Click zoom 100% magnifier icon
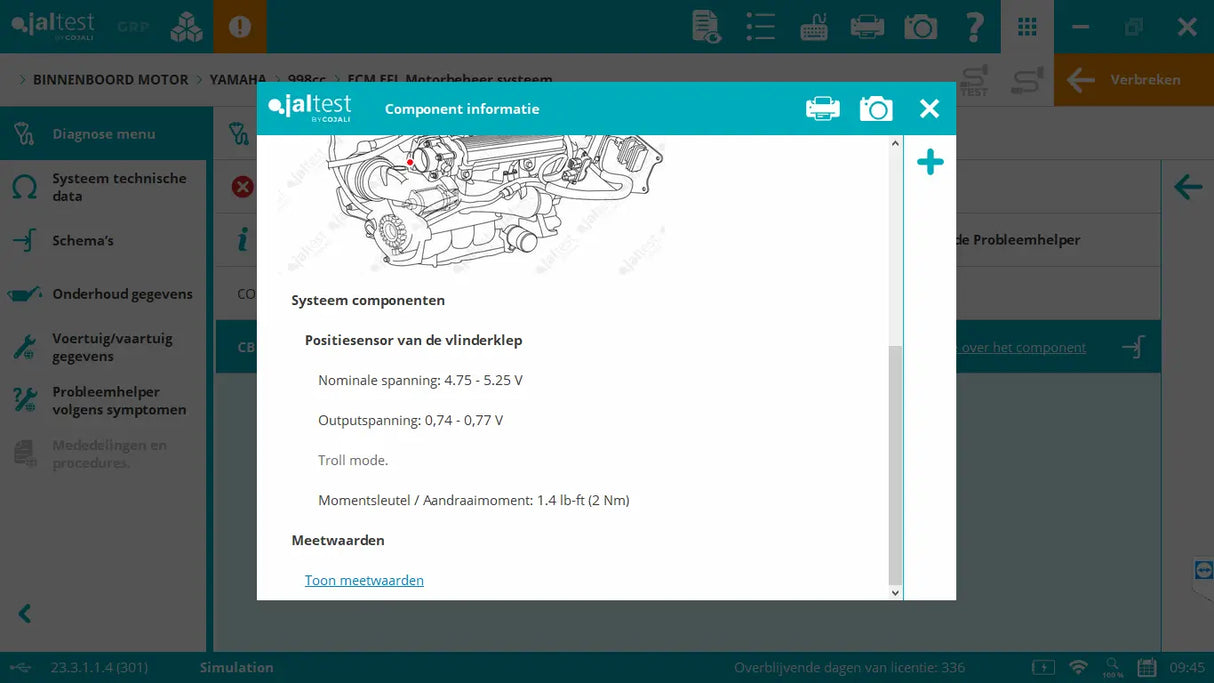 tap(1113, 667)
